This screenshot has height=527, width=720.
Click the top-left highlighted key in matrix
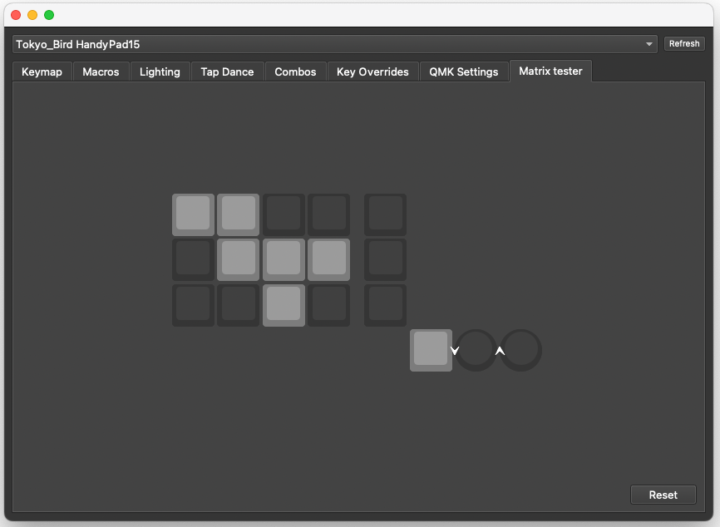(193, 214)
